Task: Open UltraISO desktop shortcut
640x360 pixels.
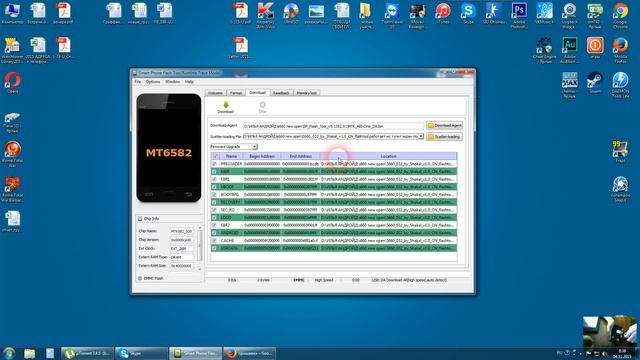Action: click(291, 13)
